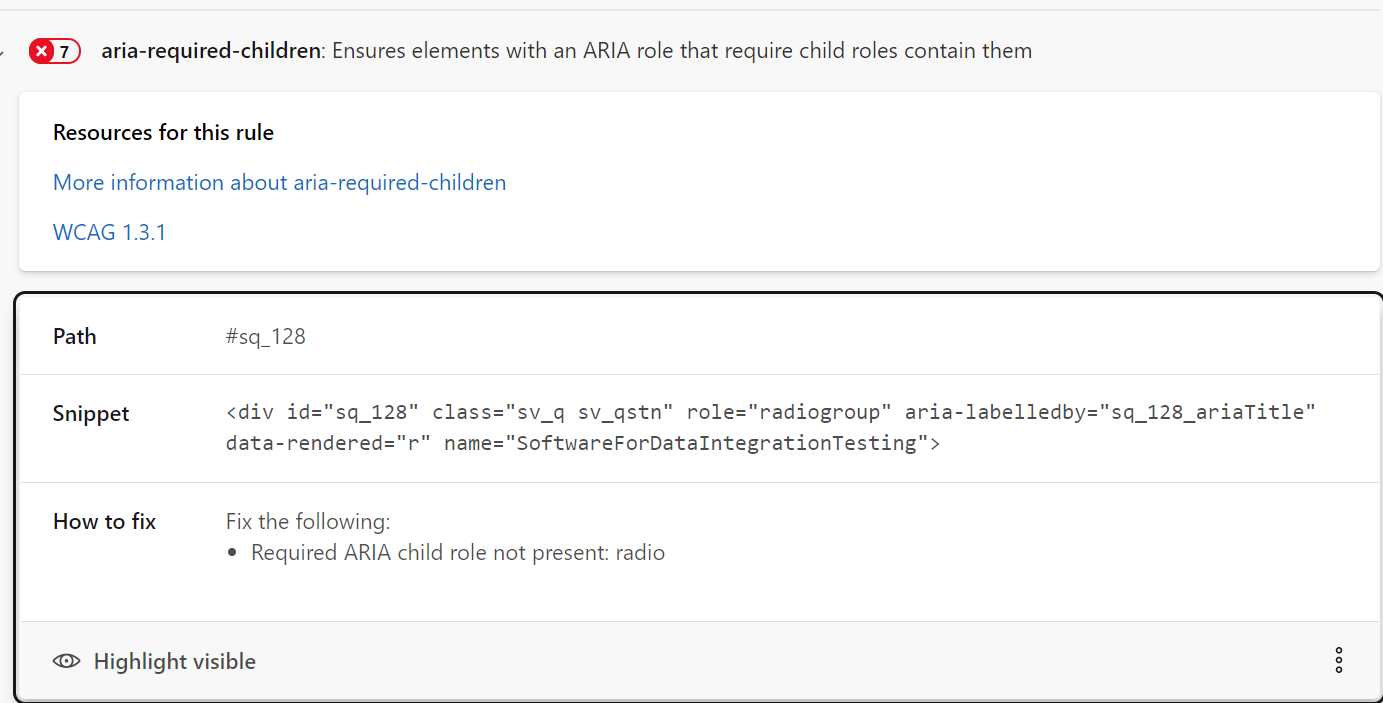The width and height of the screenshot is (1383, 703).
Task: Open the three-dot more actions menu
Action: [1338, 660]
